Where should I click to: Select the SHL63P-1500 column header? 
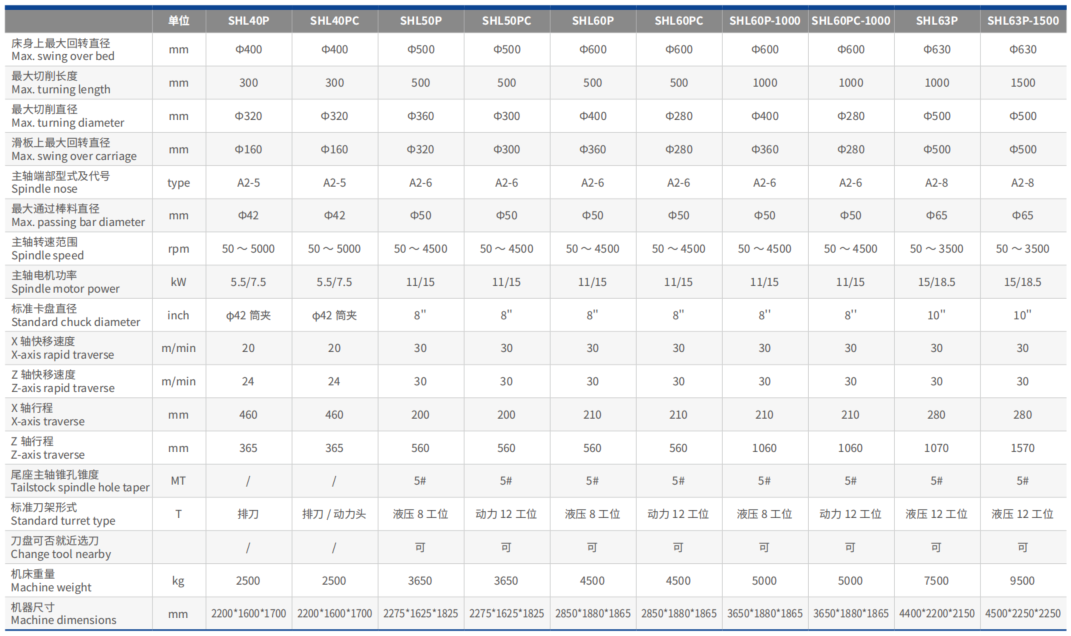click(1022, 20)
